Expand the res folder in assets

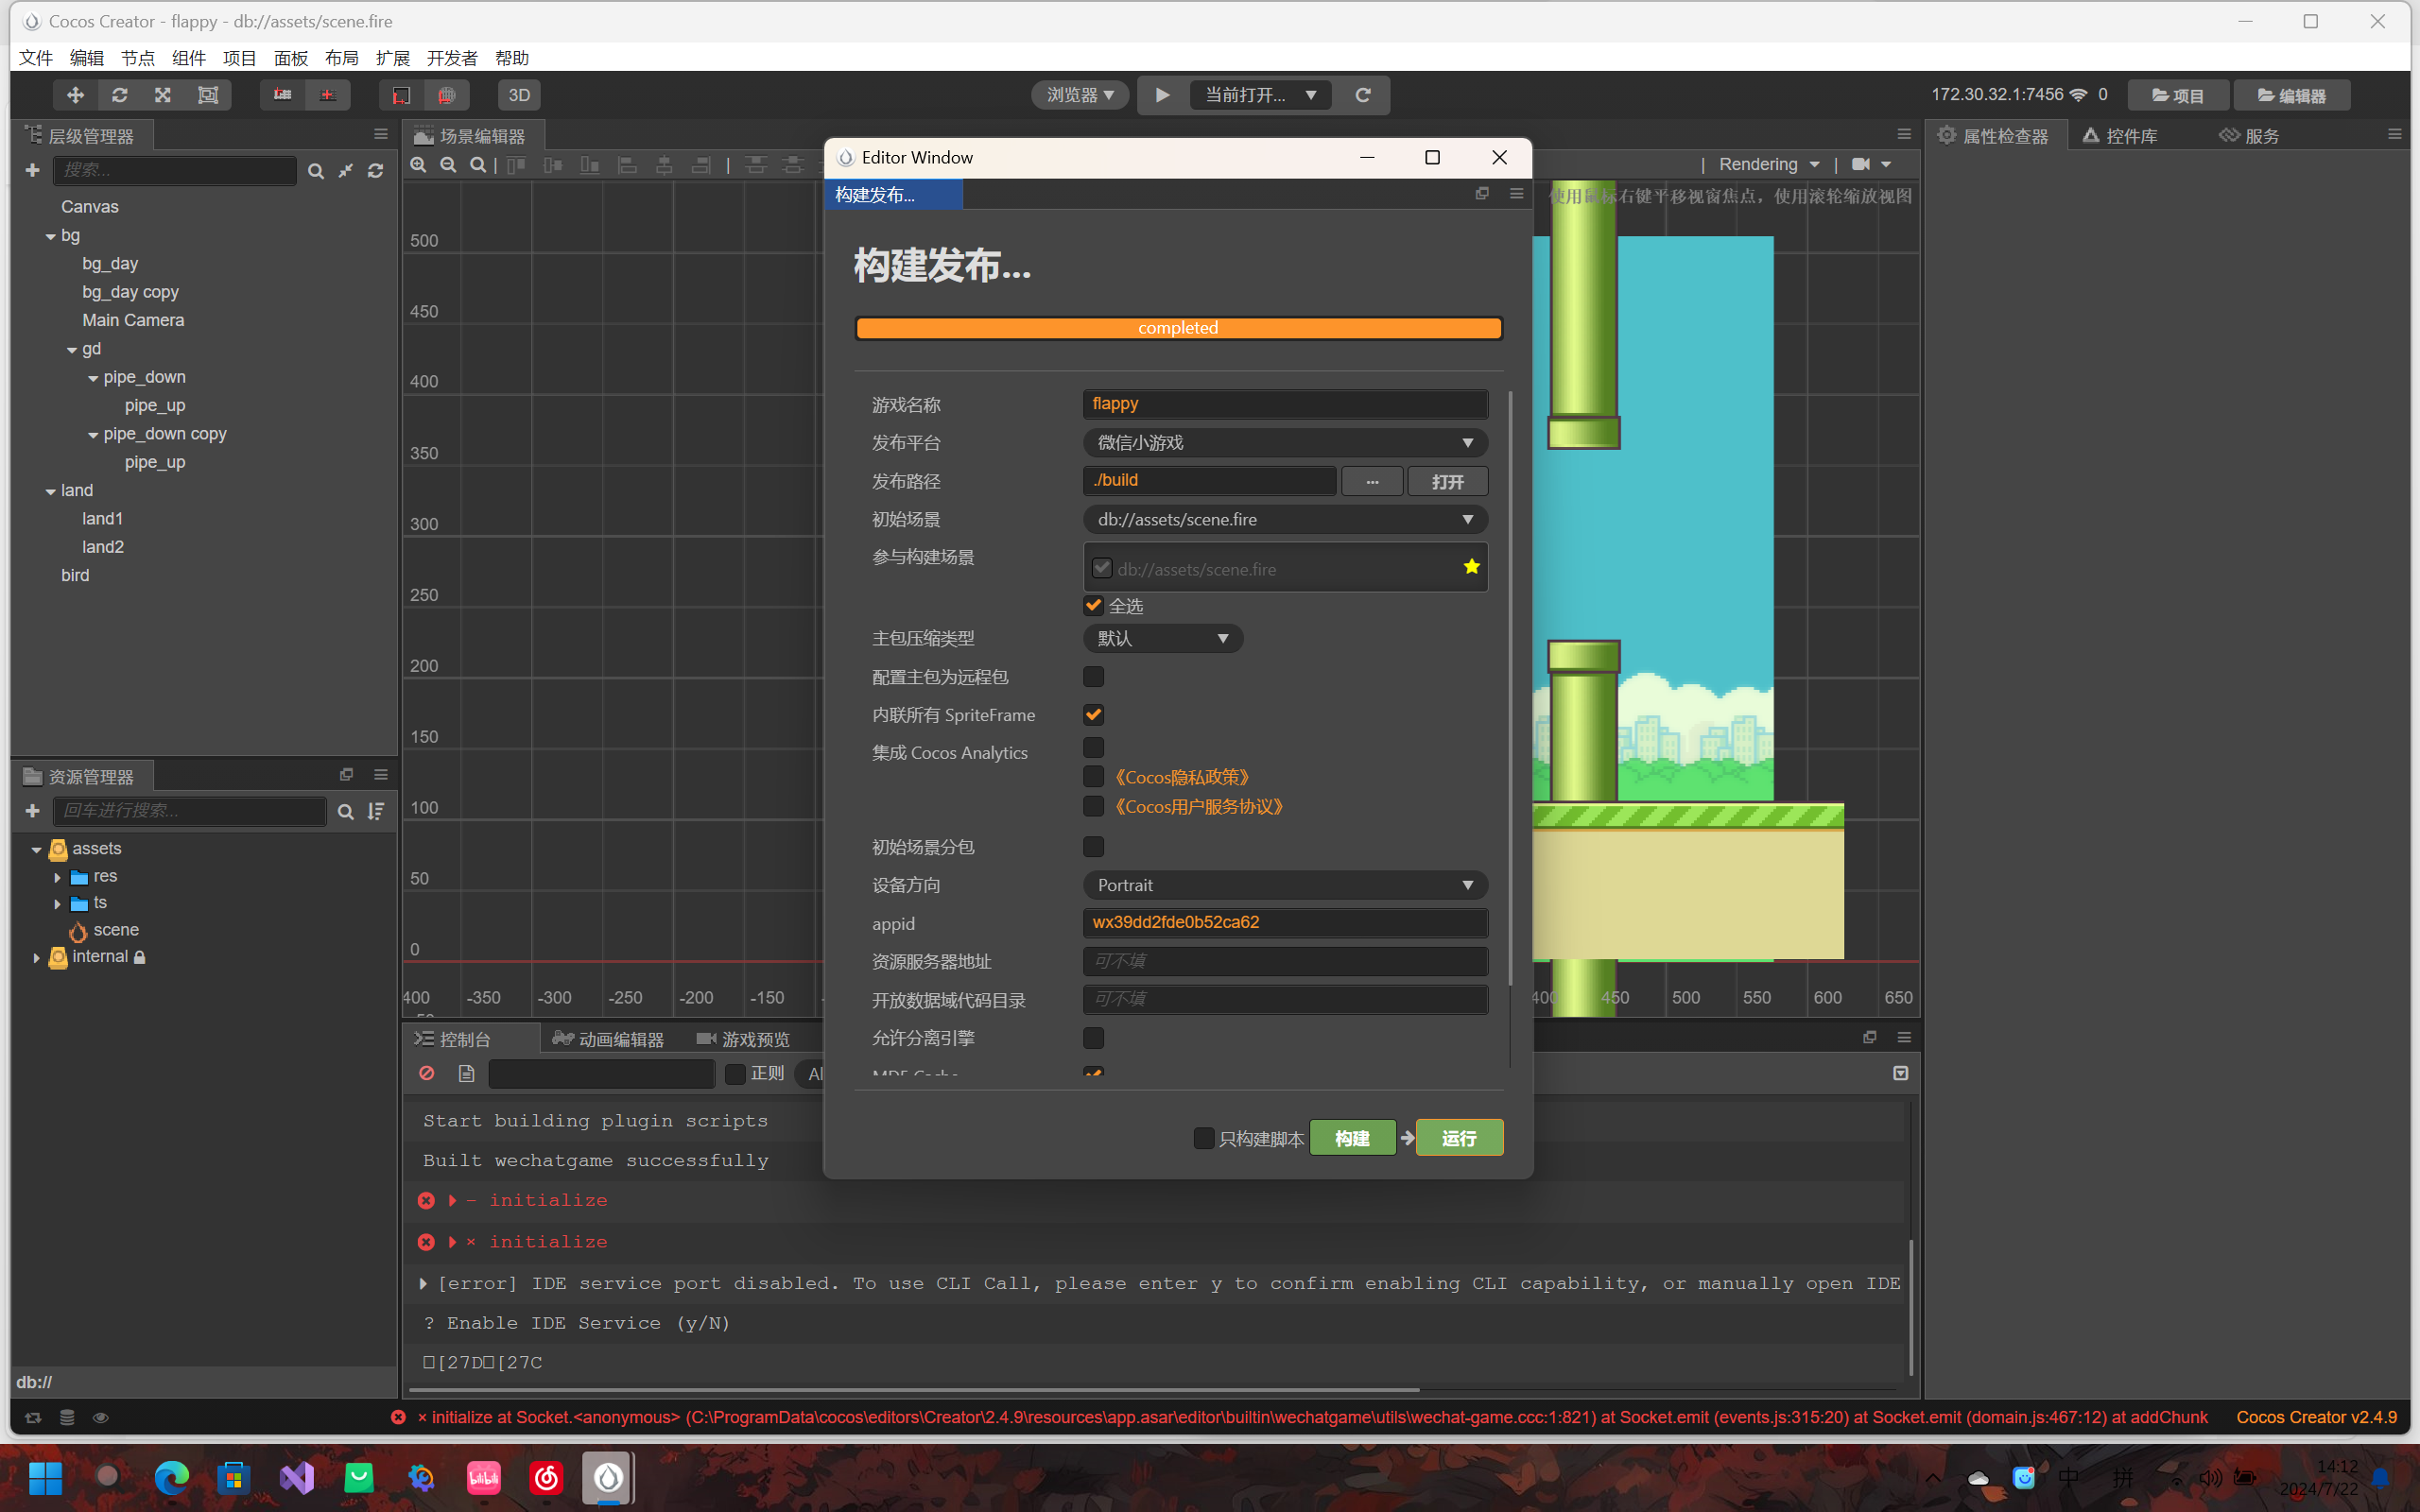point(57,877)
